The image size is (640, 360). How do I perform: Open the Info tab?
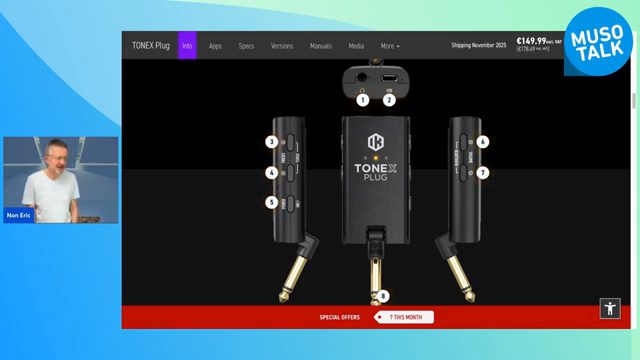187,46
